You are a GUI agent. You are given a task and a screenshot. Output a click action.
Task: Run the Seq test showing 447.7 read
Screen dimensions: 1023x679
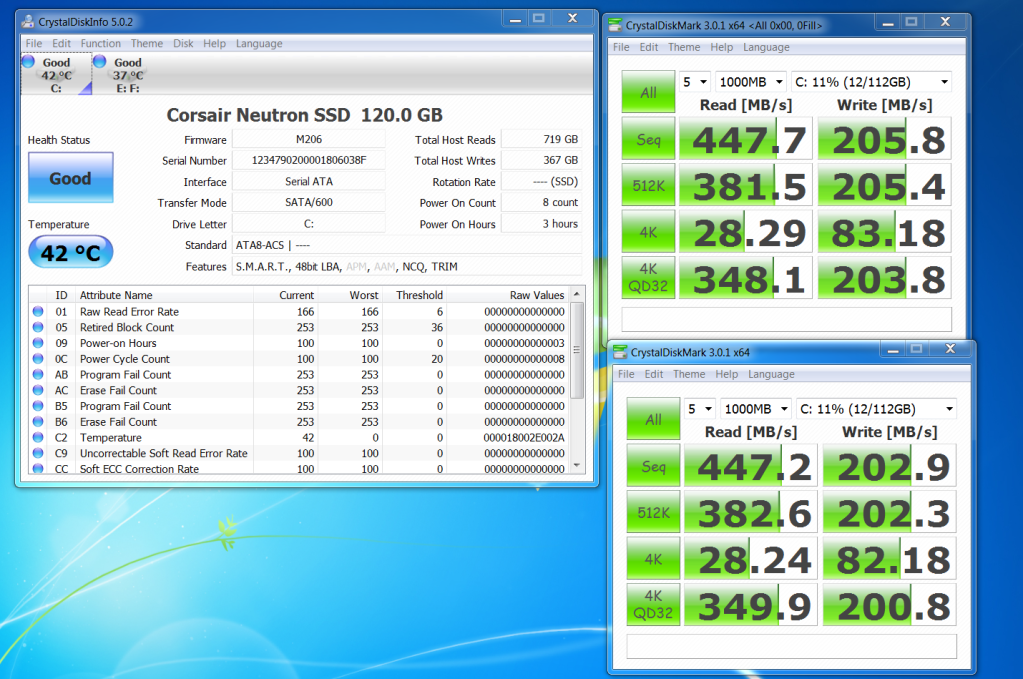click(648, 139)
